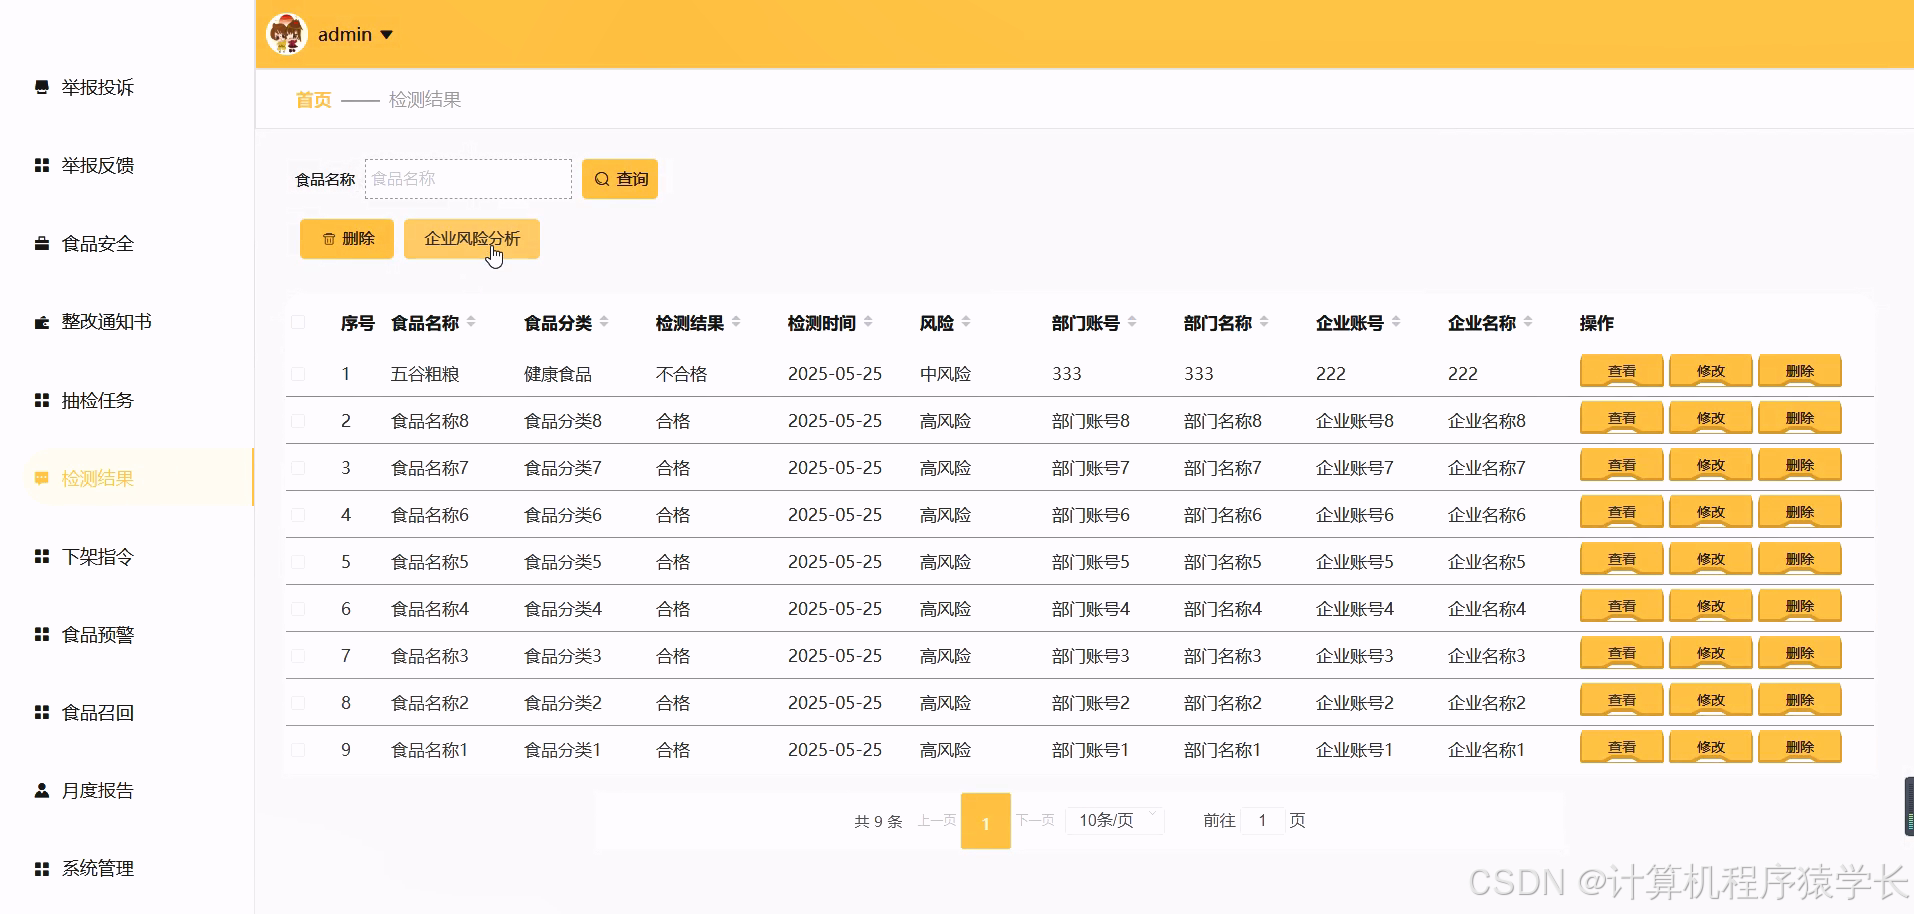Select the 食品预警 sidebar icon

click(40, 633)
